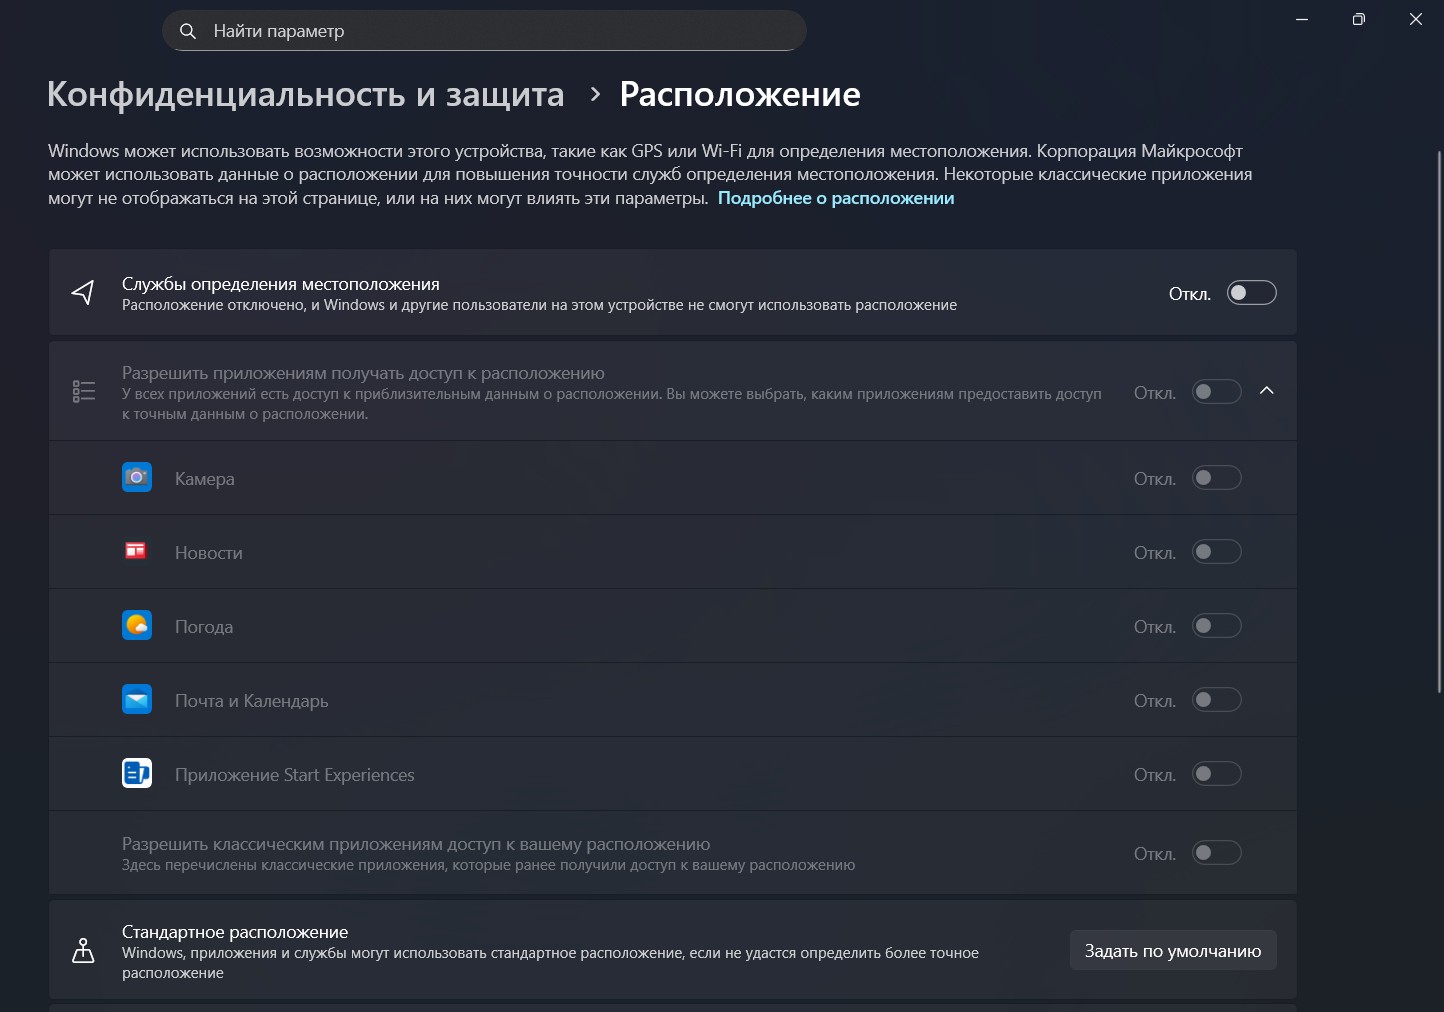The width and height of the screenshot is (1444, 1012).
Task: Click the location services arrow icon
Action: (x=84, y=293)
